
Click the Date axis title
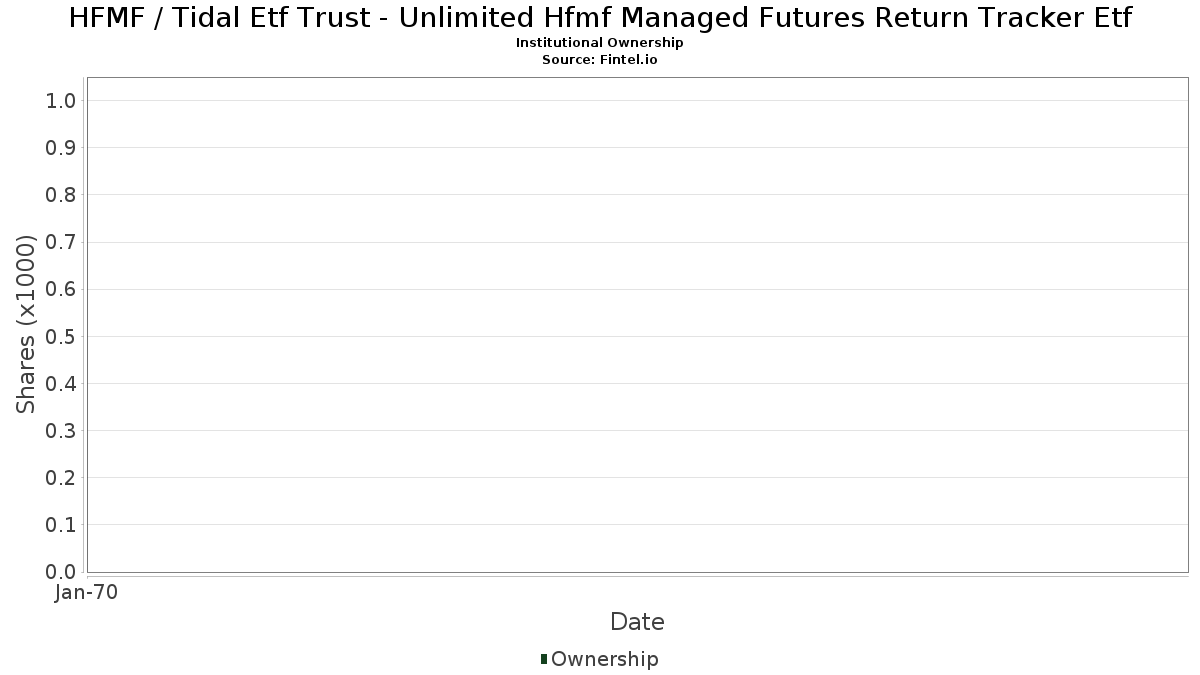(x=637, y=622)
